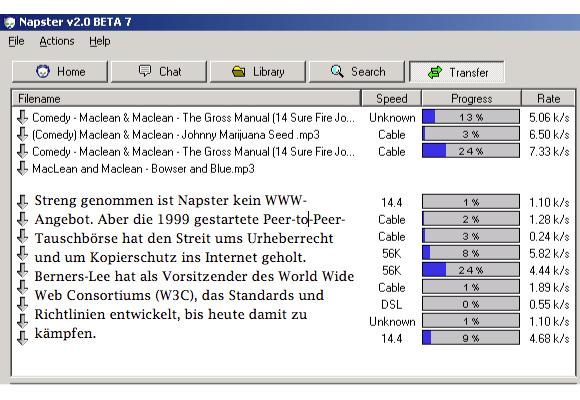This screenshot has width=580, height=400.
Task: Click download arrow of the 14.4 row at 1.10 k/s
Action: click(22, 202)
